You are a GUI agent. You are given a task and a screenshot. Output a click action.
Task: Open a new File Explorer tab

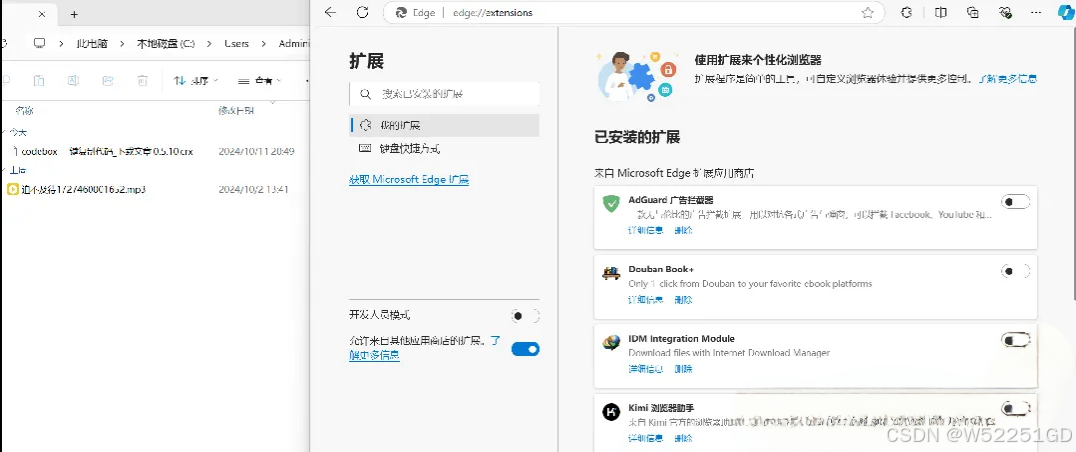pos(74,14)
